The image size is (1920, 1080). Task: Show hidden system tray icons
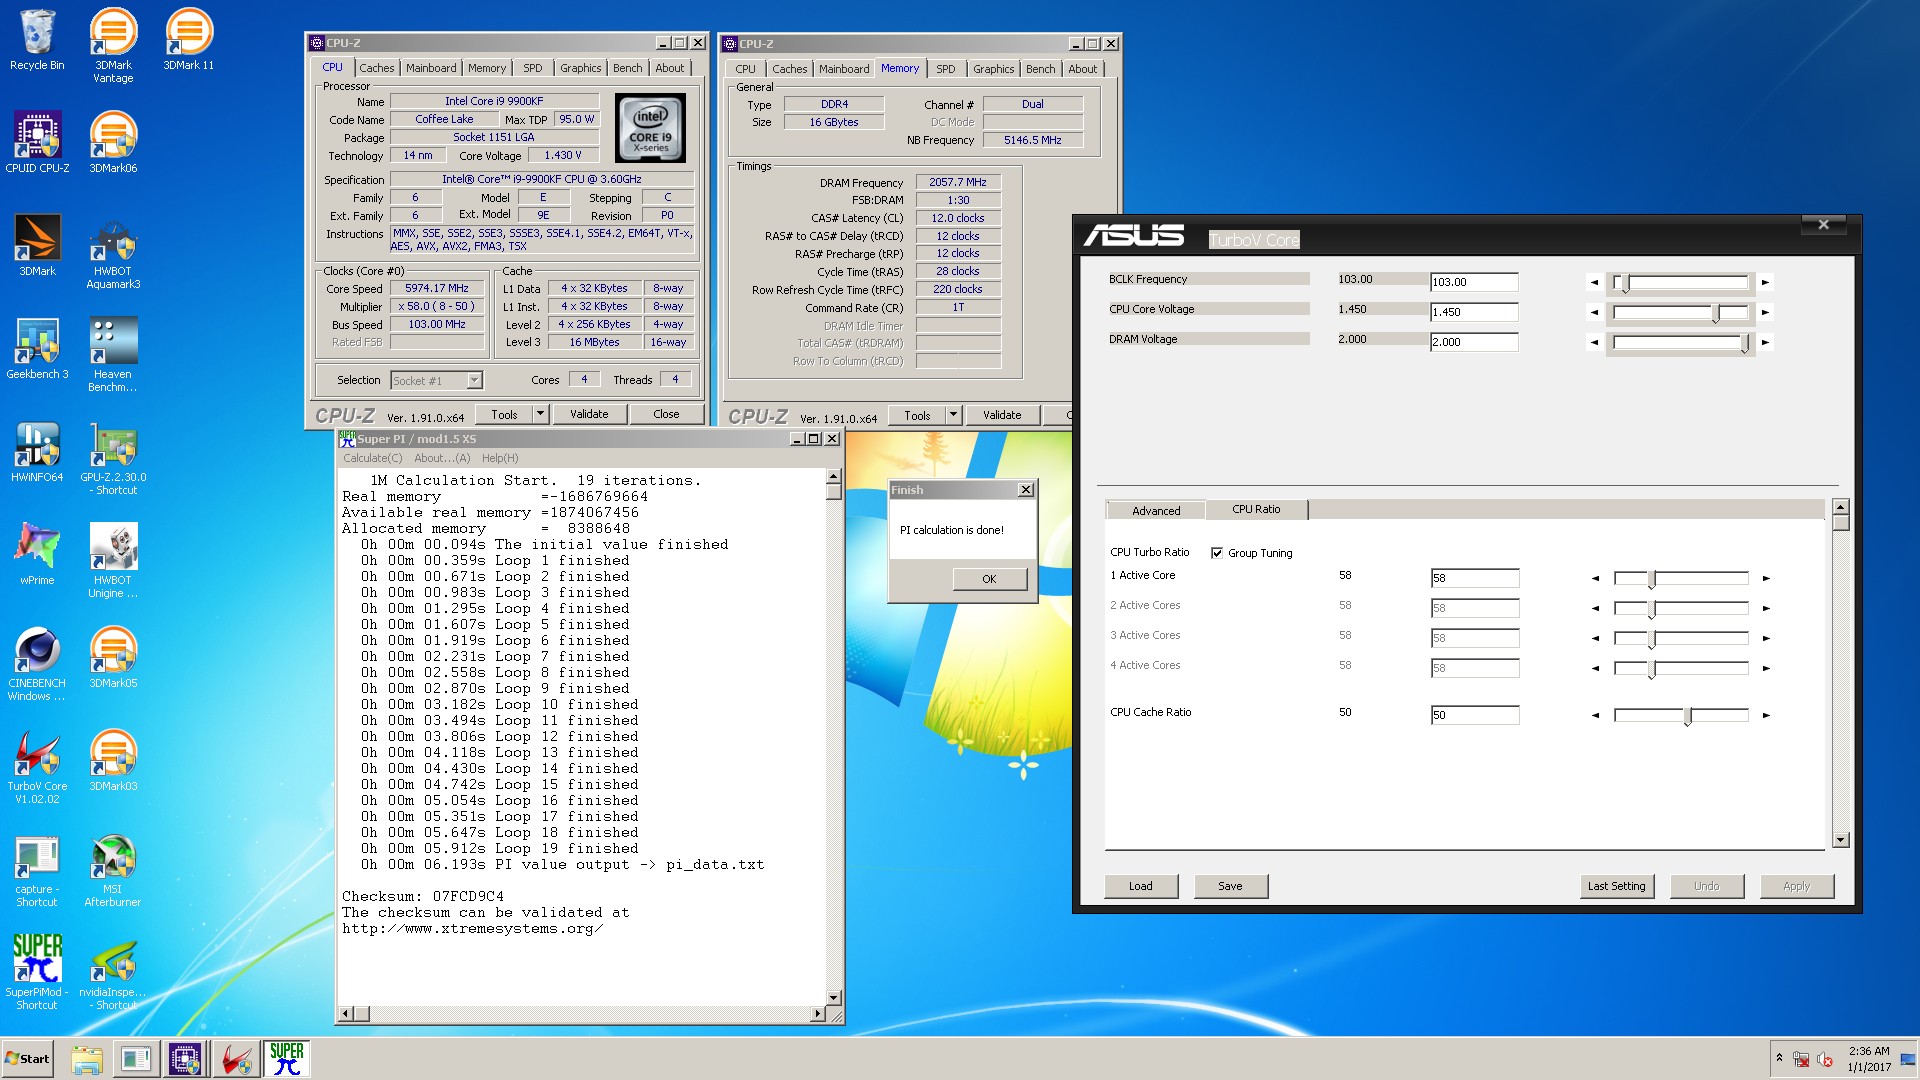tap(1779, 1058)
